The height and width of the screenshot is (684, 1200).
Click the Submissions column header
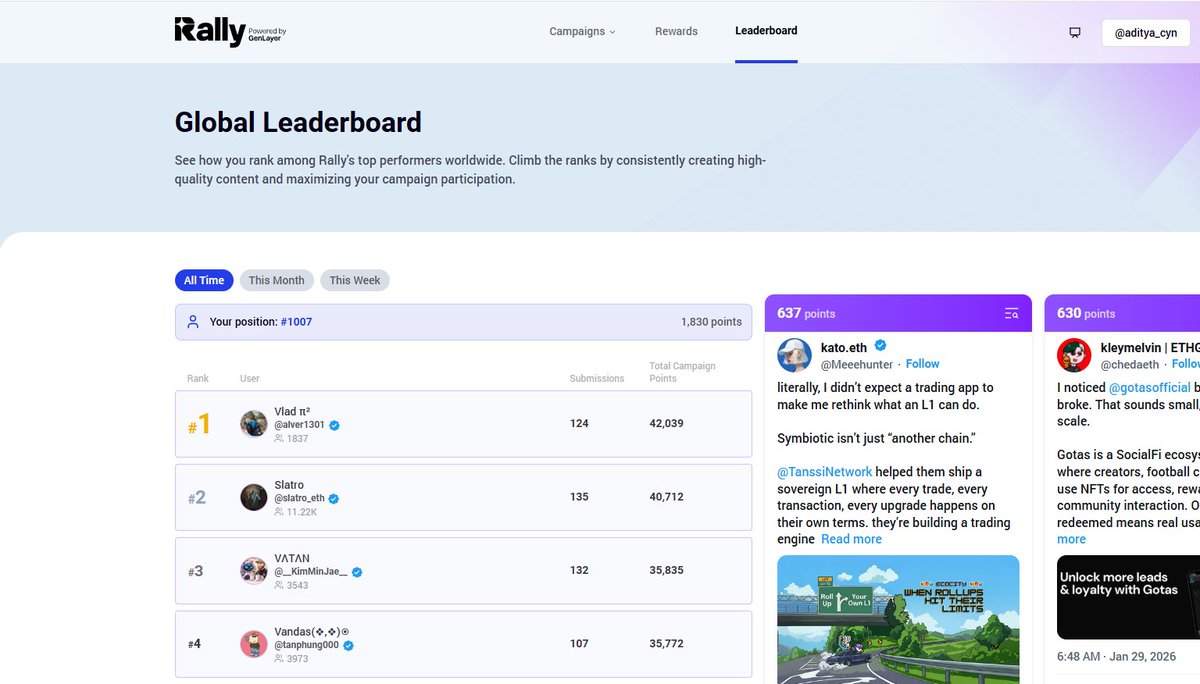coord(597,379)
